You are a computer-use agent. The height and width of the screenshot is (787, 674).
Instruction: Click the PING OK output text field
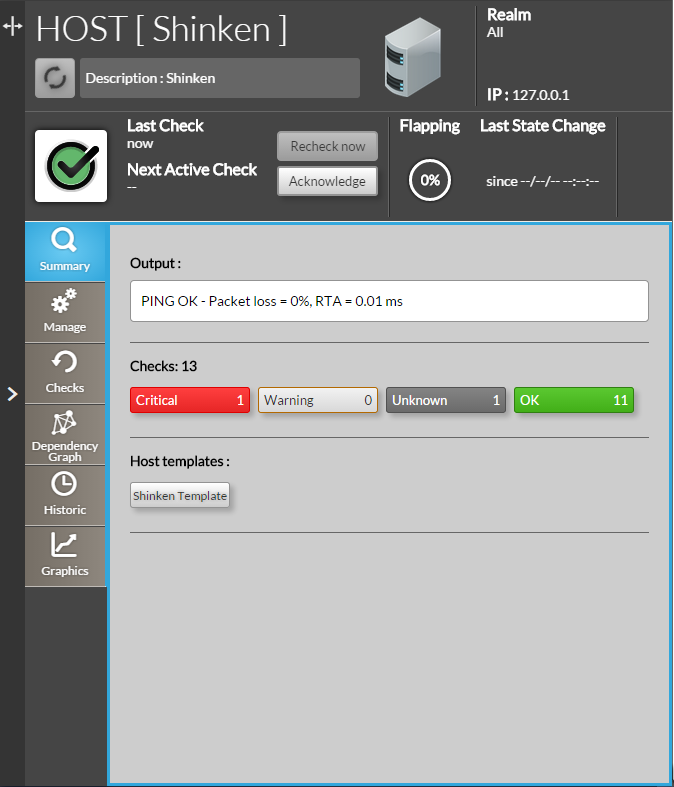point(389,301)
